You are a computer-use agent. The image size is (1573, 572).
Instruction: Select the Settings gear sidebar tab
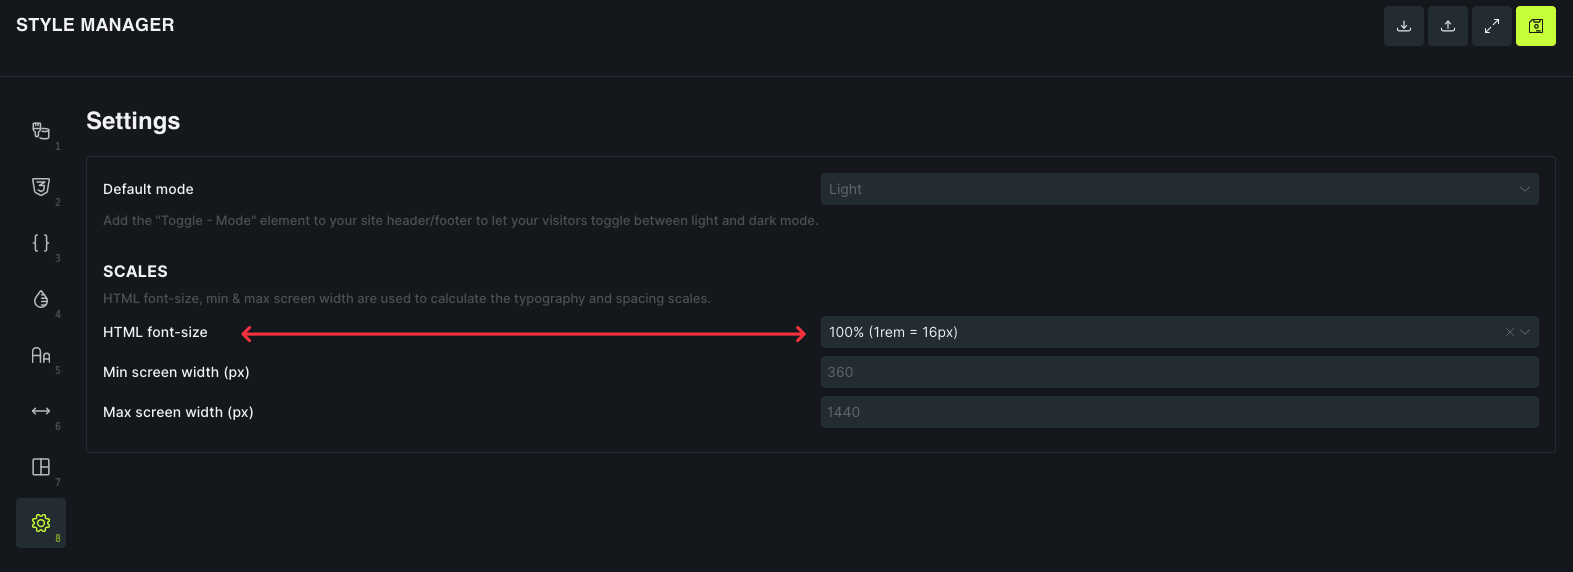point(41,523)
